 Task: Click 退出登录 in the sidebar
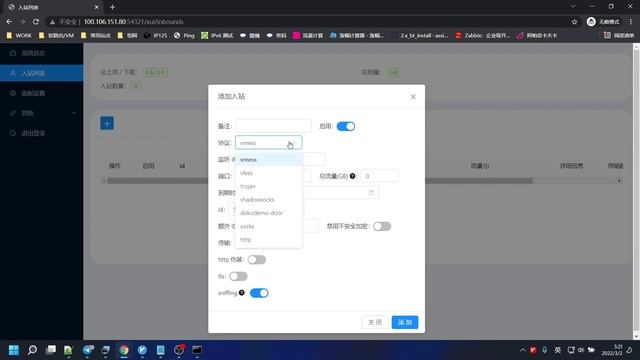tap(42, 133)
